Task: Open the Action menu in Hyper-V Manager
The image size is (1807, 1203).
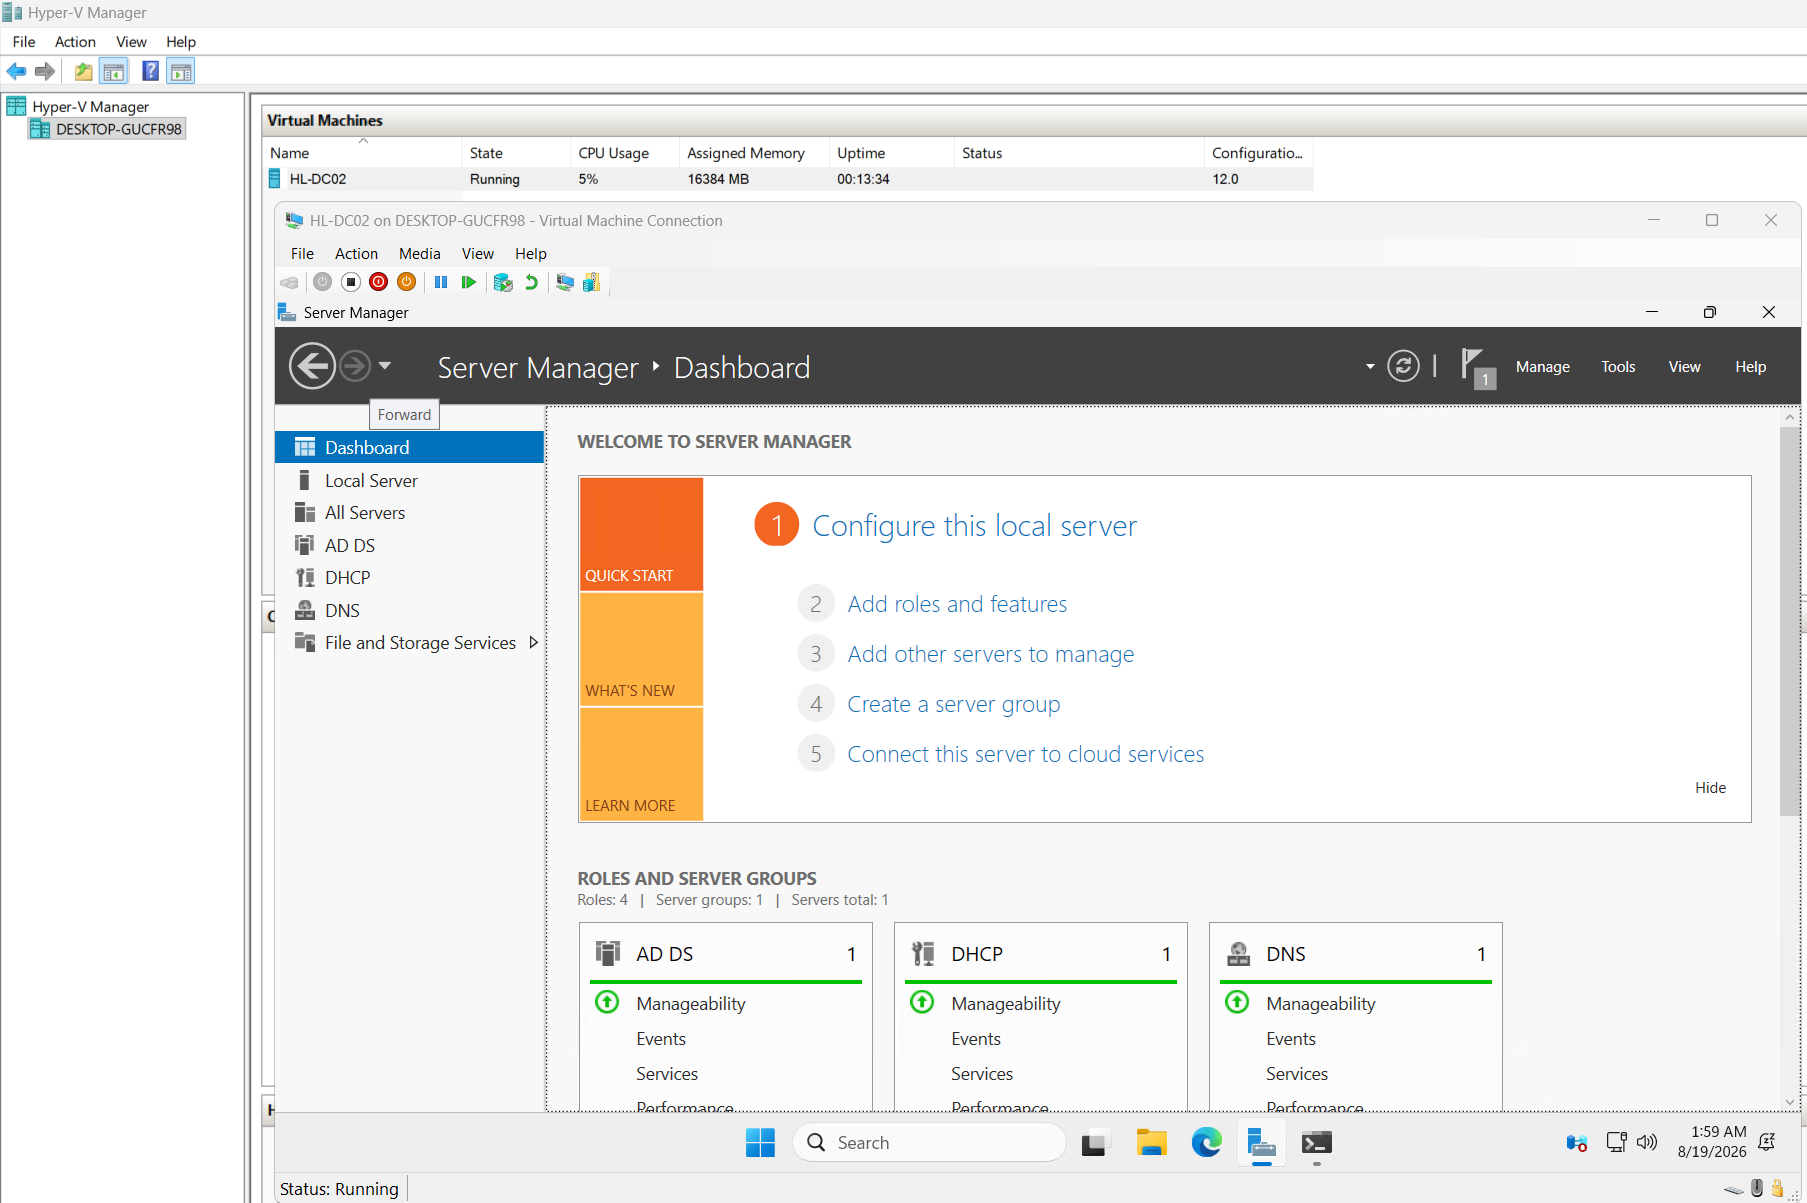Action: point(75,42)
